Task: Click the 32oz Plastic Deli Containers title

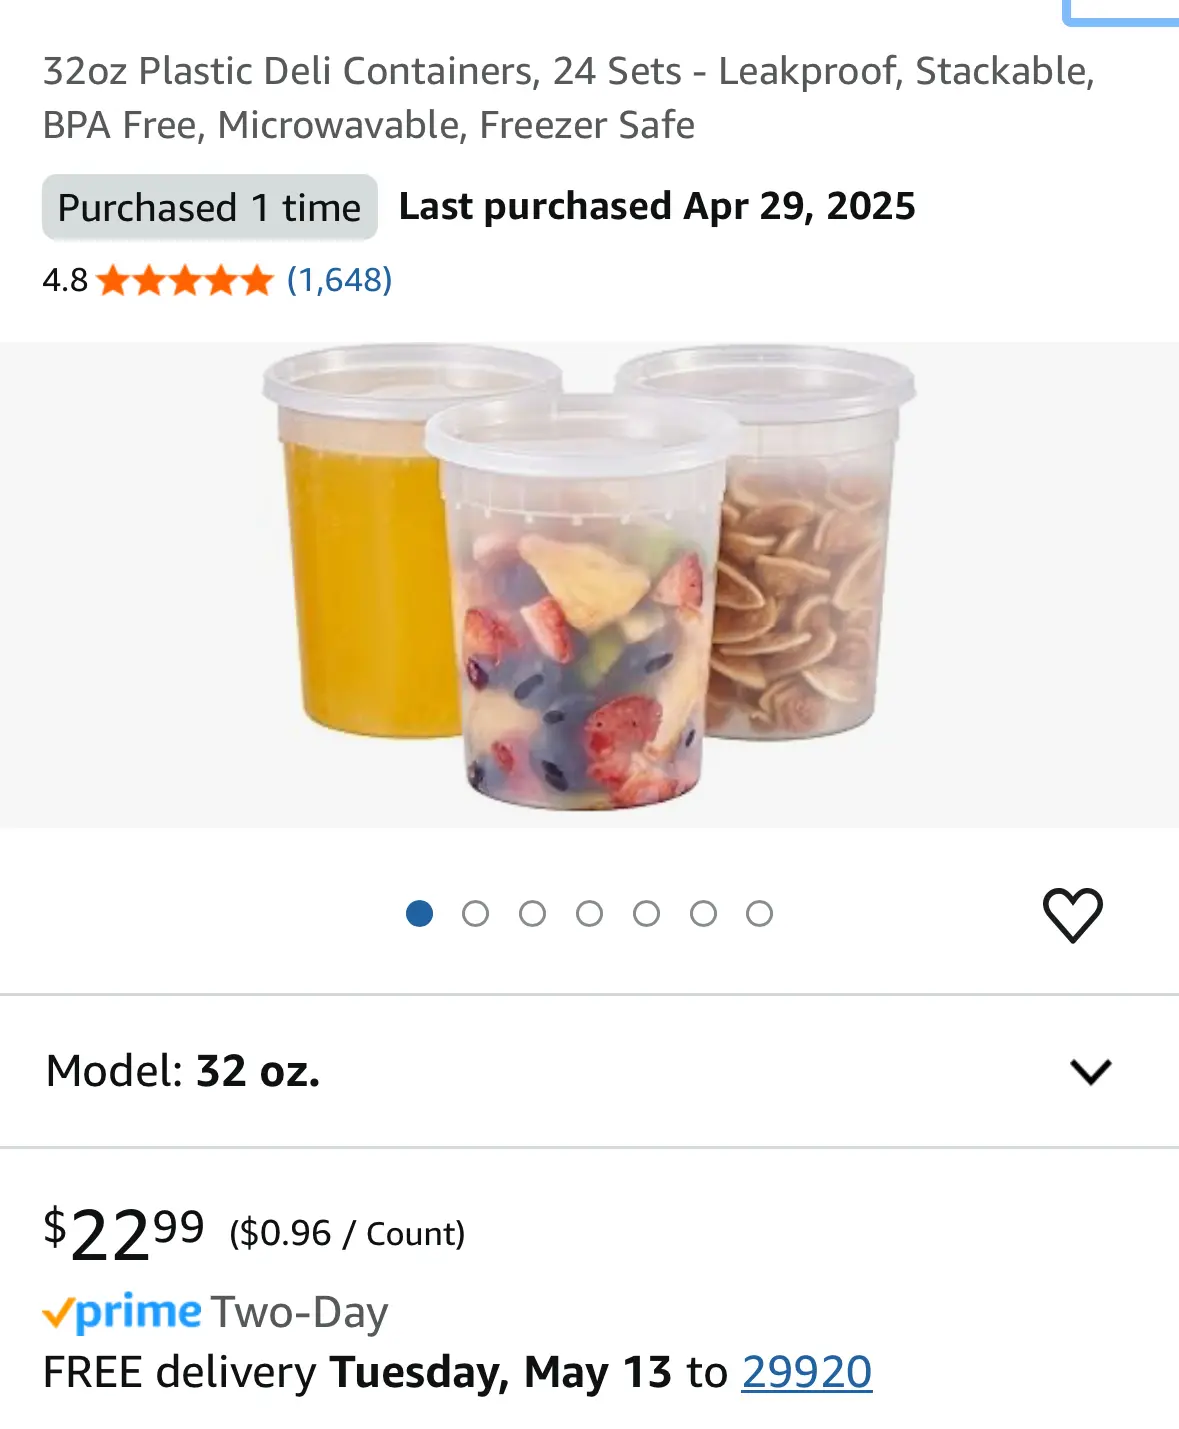Action: [569, 98]
